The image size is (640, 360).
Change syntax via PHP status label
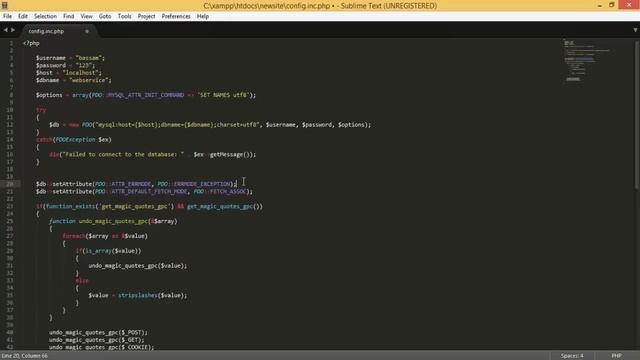click(x=616, y=356)
